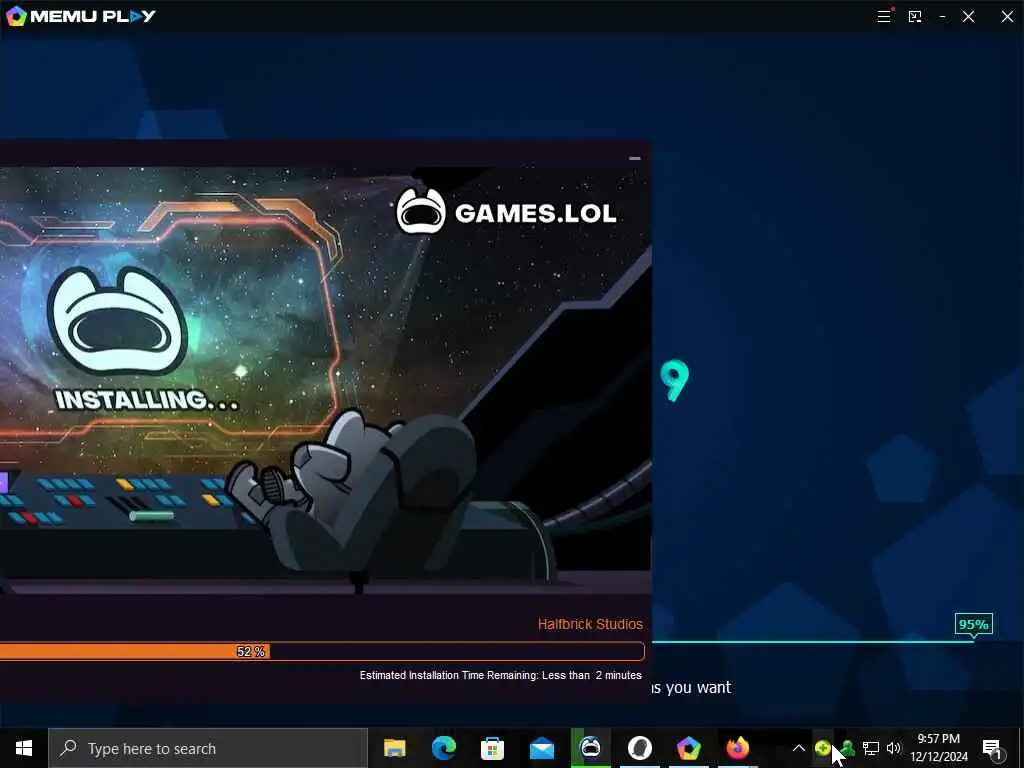Launch Microsoft Edge from the taskbar
Screen dimensions: 1024x768
(444, 748)
